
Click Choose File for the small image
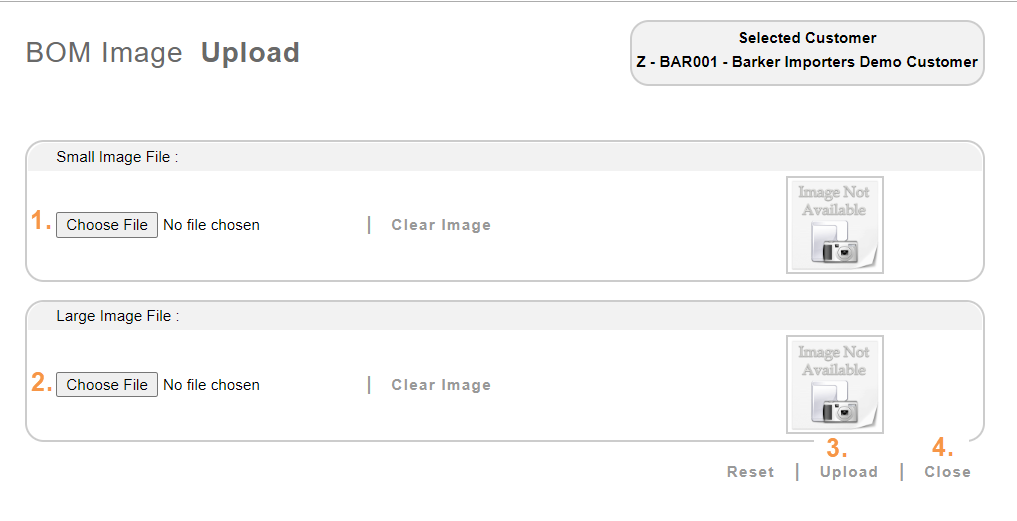click(107, 225)
